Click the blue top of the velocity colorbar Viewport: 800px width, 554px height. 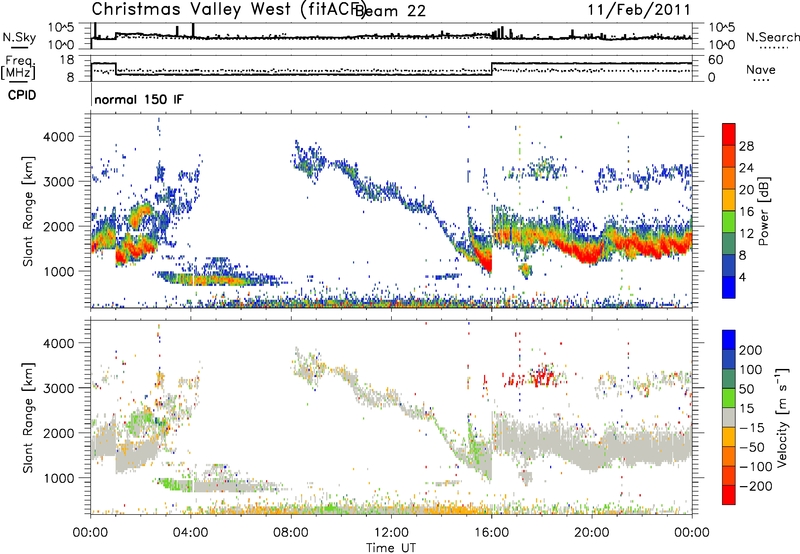click(729, 340)
